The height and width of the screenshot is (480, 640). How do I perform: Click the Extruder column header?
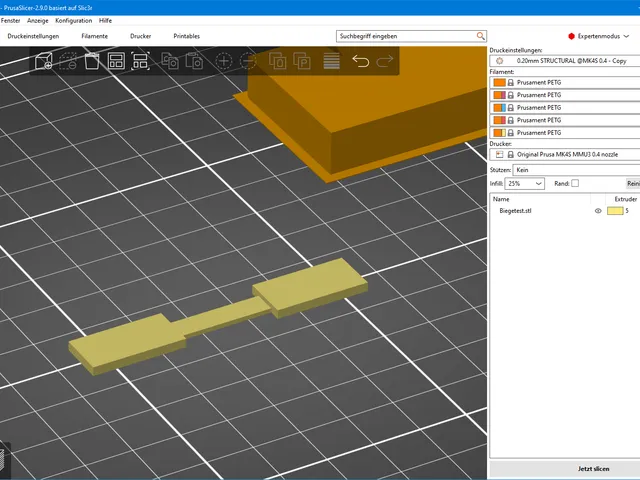625,199
